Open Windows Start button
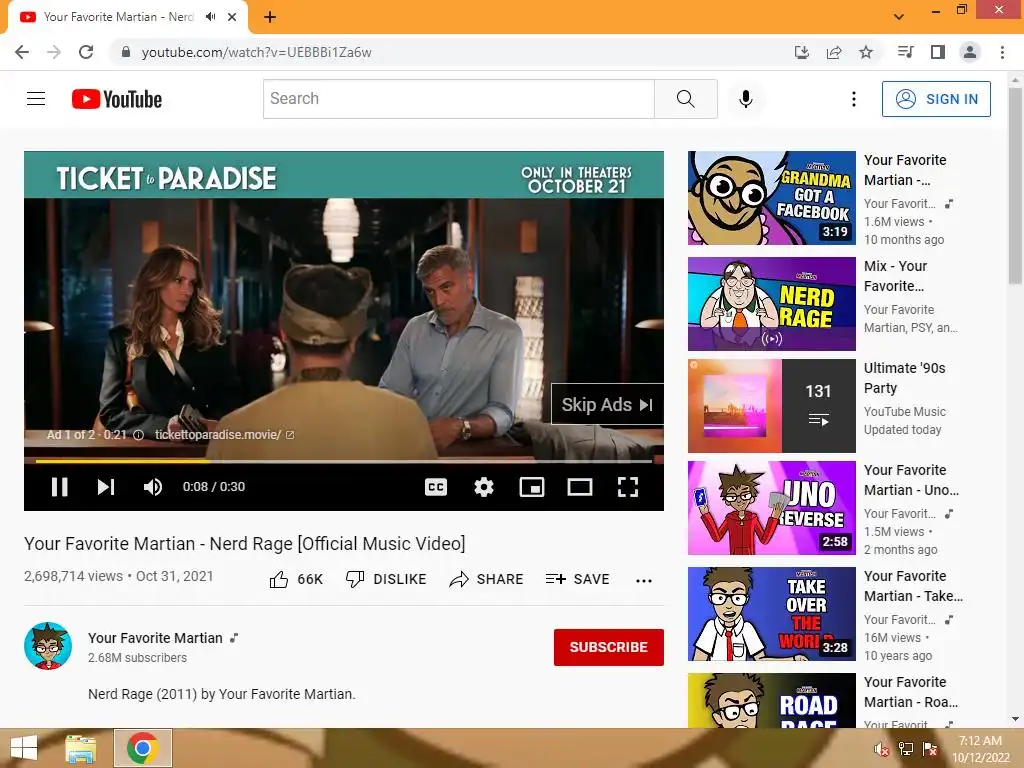Image resolution: width=1024 pixels, height=768 pixels. click(24, 748)
